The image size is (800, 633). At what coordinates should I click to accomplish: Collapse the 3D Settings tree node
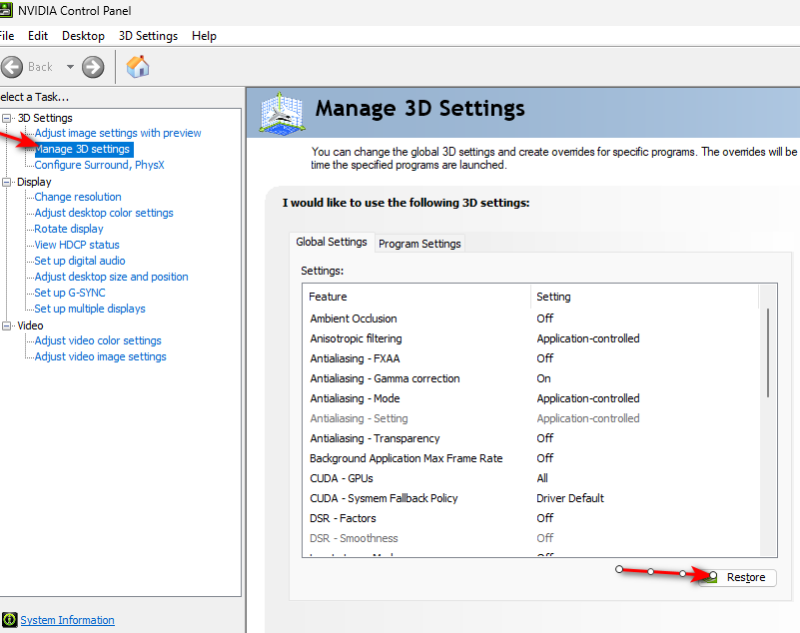[7, 118]
